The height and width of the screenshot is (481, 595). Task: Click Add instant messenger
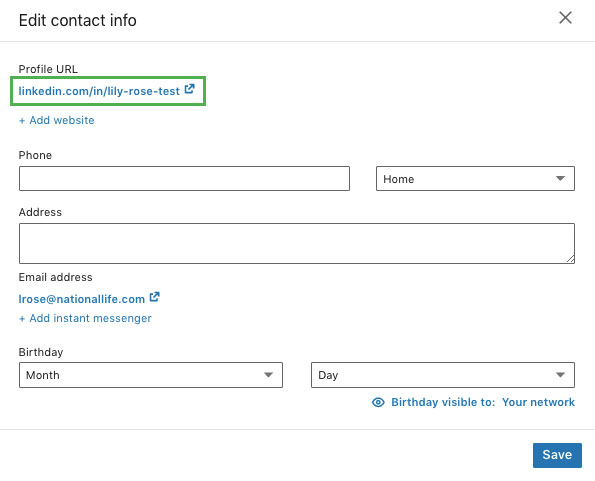point(85,318)
